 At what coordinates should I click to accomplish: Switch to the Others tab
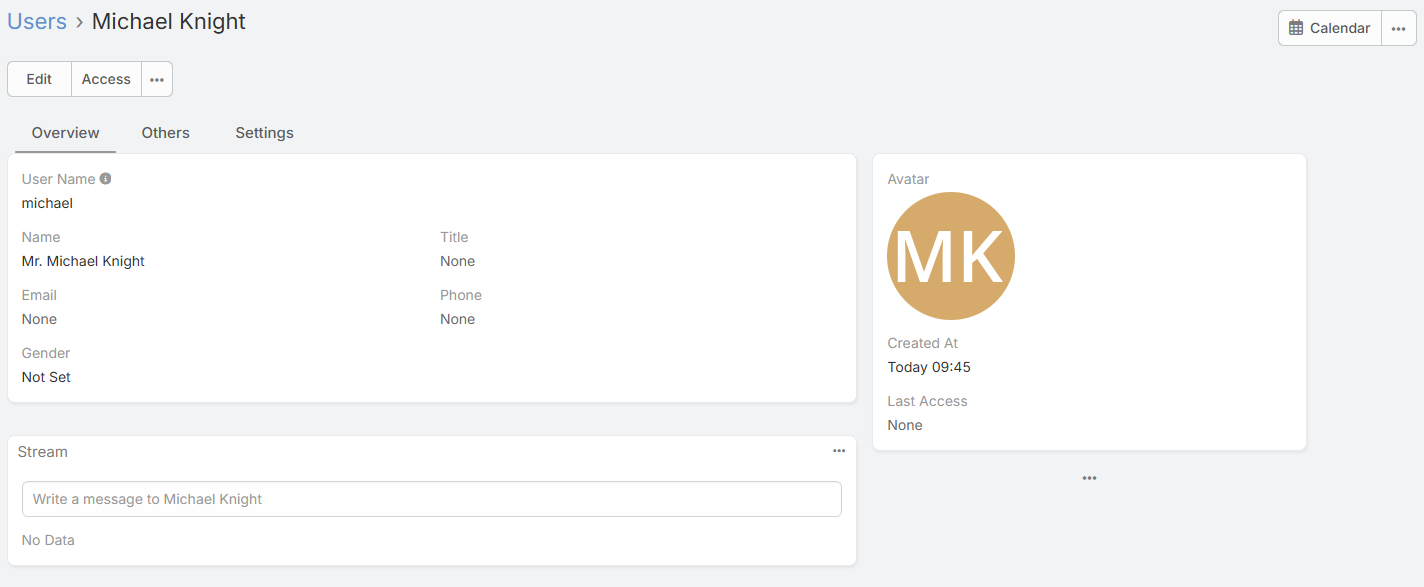click(x=165, y=133)
